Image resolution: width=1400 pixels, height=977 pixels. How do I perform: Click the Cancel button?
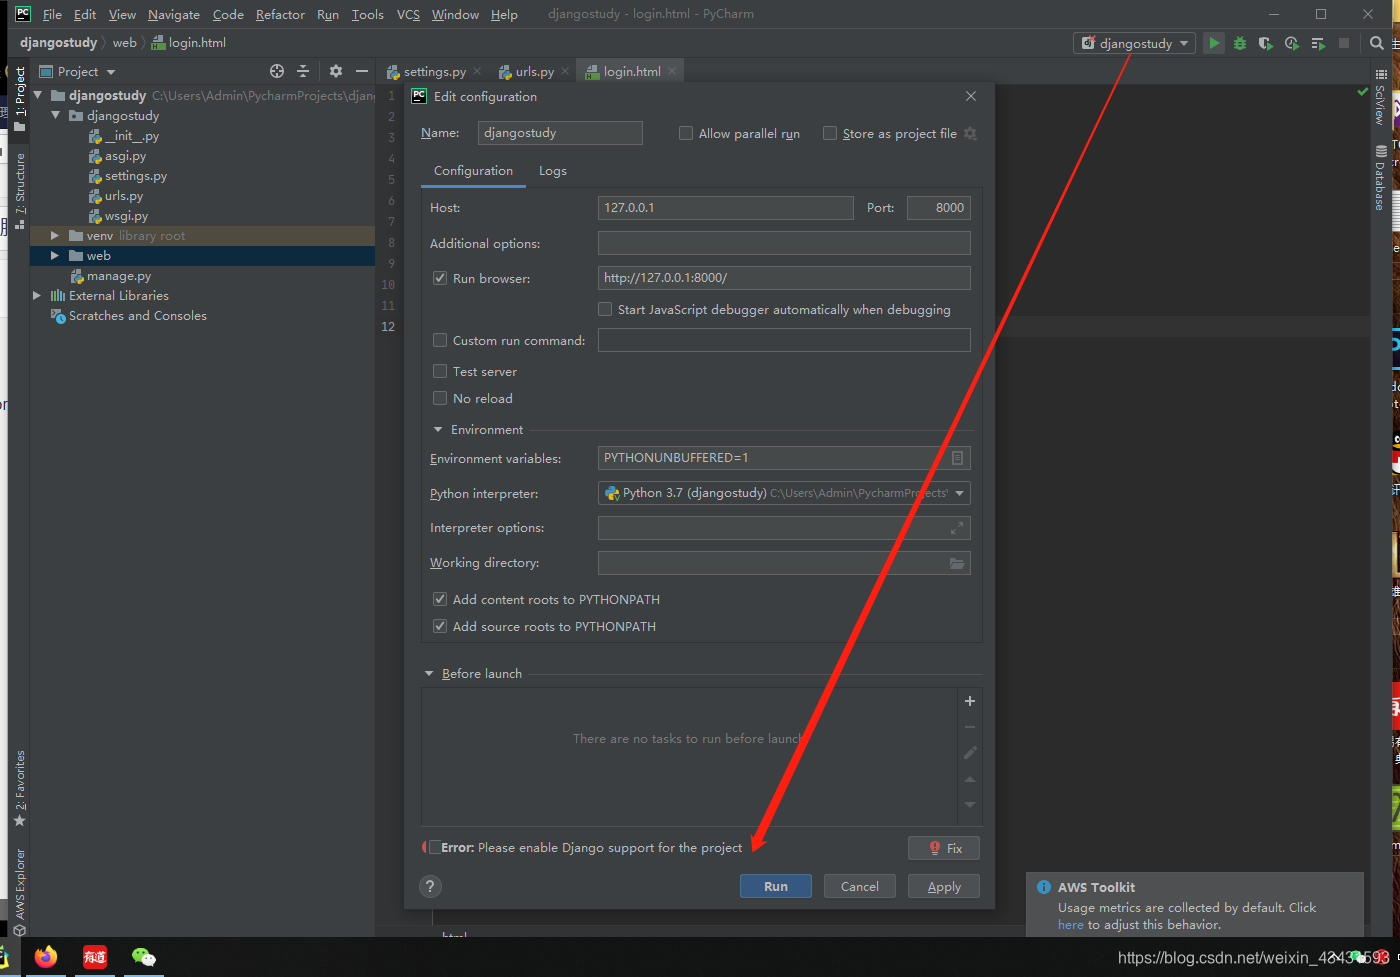click(860, 886)
